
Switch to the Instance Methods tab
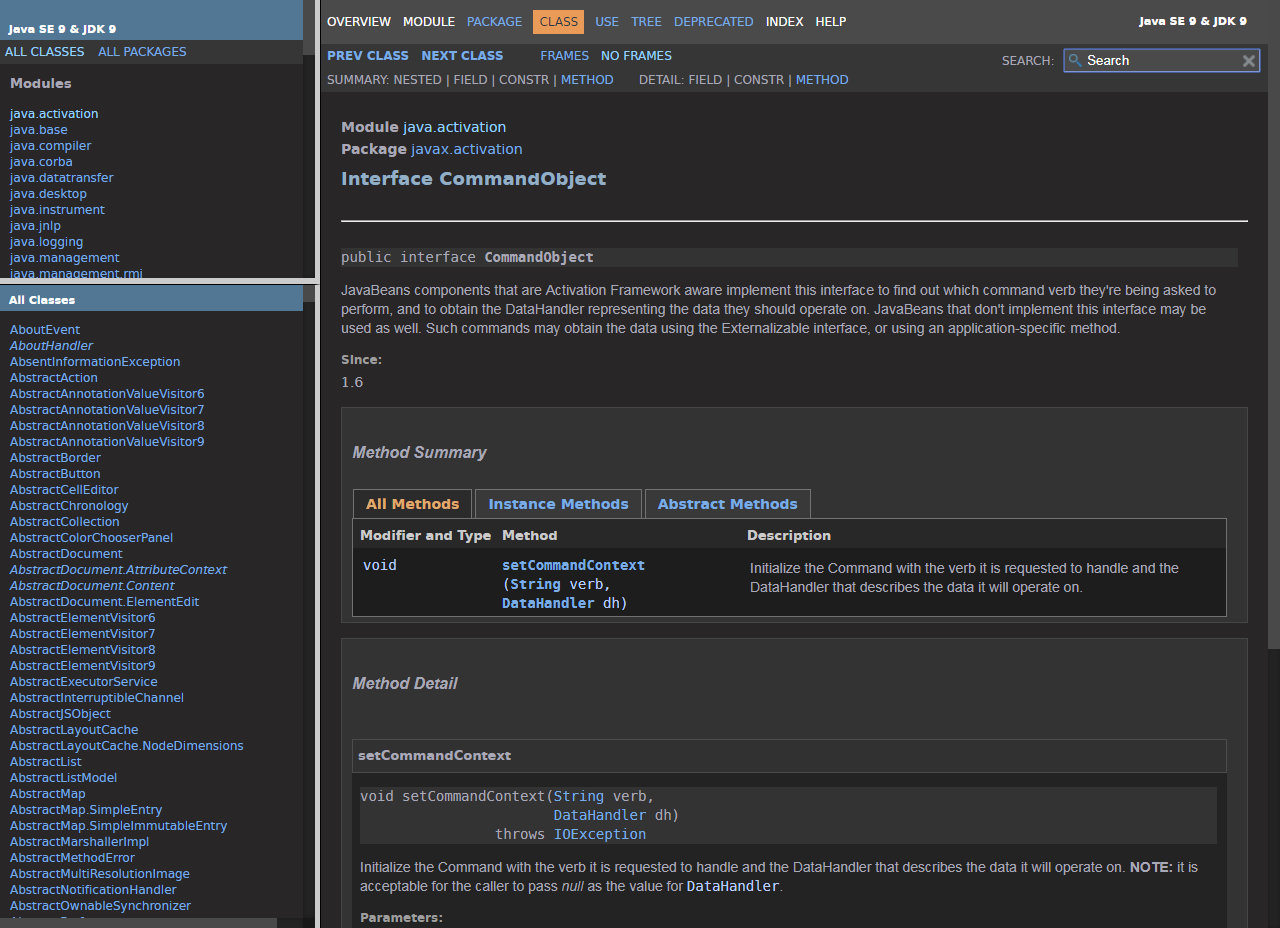click(558, 504)
